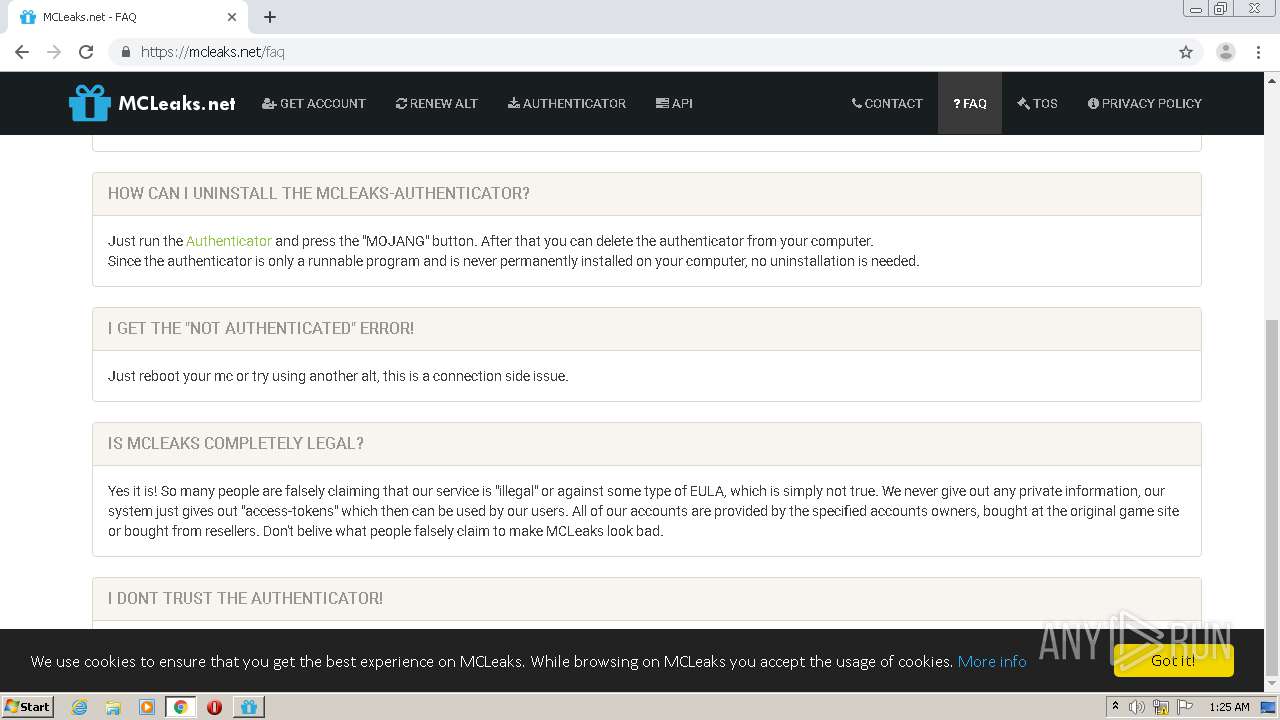View site info via padlock icon
This screenshot has width=1280, height=720.
point(126,52)
